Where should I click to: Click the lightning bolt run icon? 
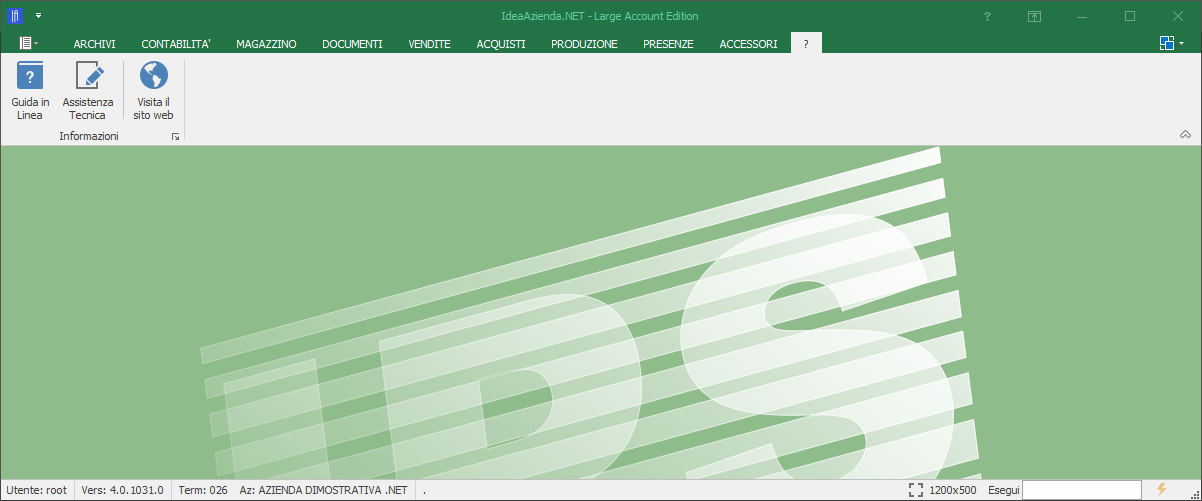coord(1161,489)
